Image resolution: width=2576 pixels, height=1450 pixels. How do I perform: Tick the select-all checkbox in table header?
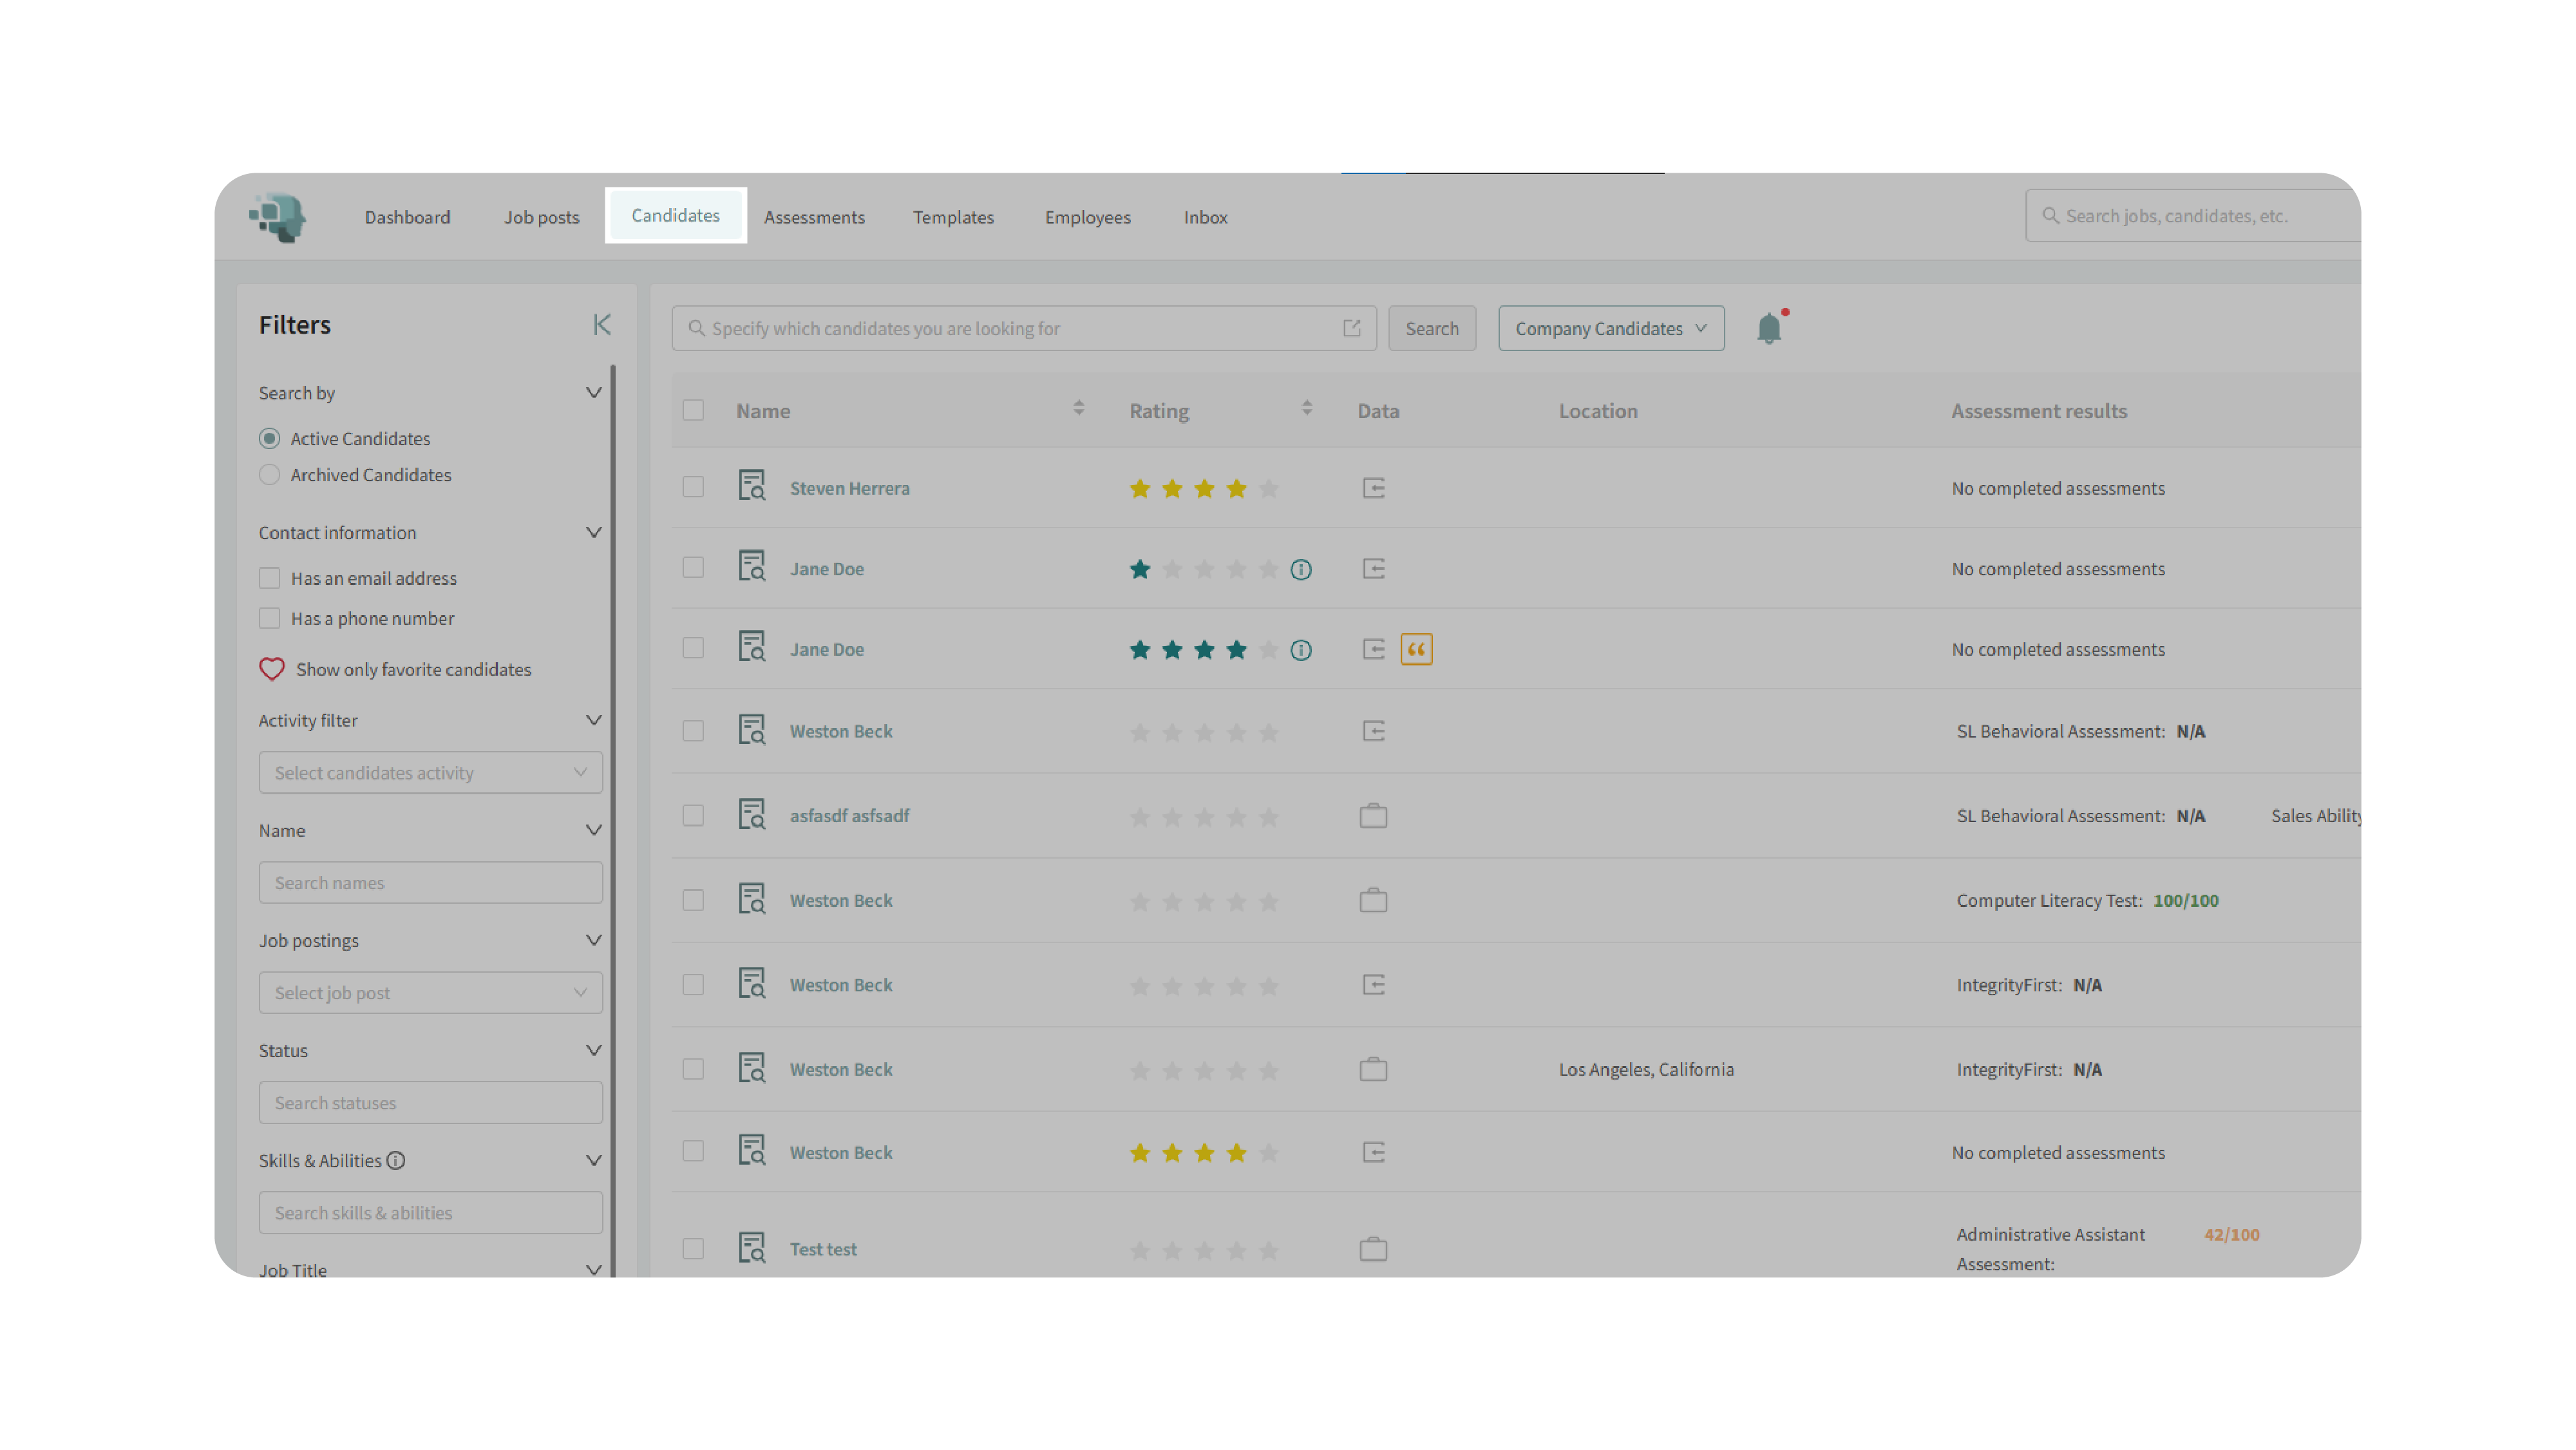[x=693, y=410]
